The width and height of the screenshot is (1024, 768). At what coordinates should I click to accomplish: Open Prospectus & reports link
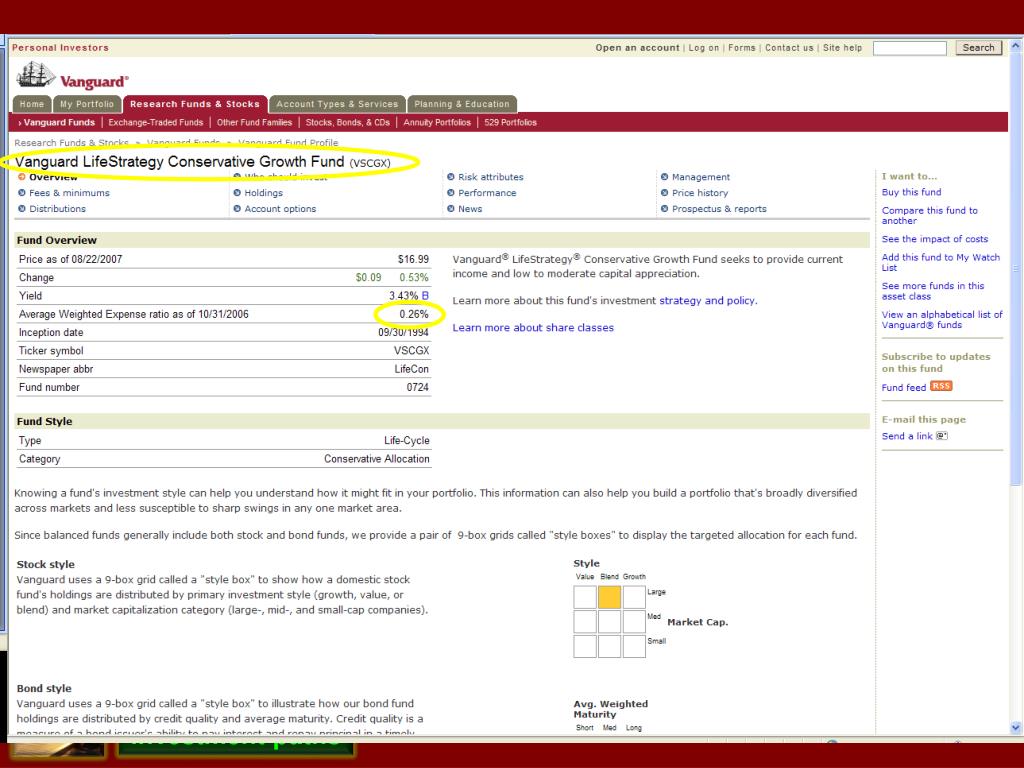pyautogui.click(x=719, y=208)
